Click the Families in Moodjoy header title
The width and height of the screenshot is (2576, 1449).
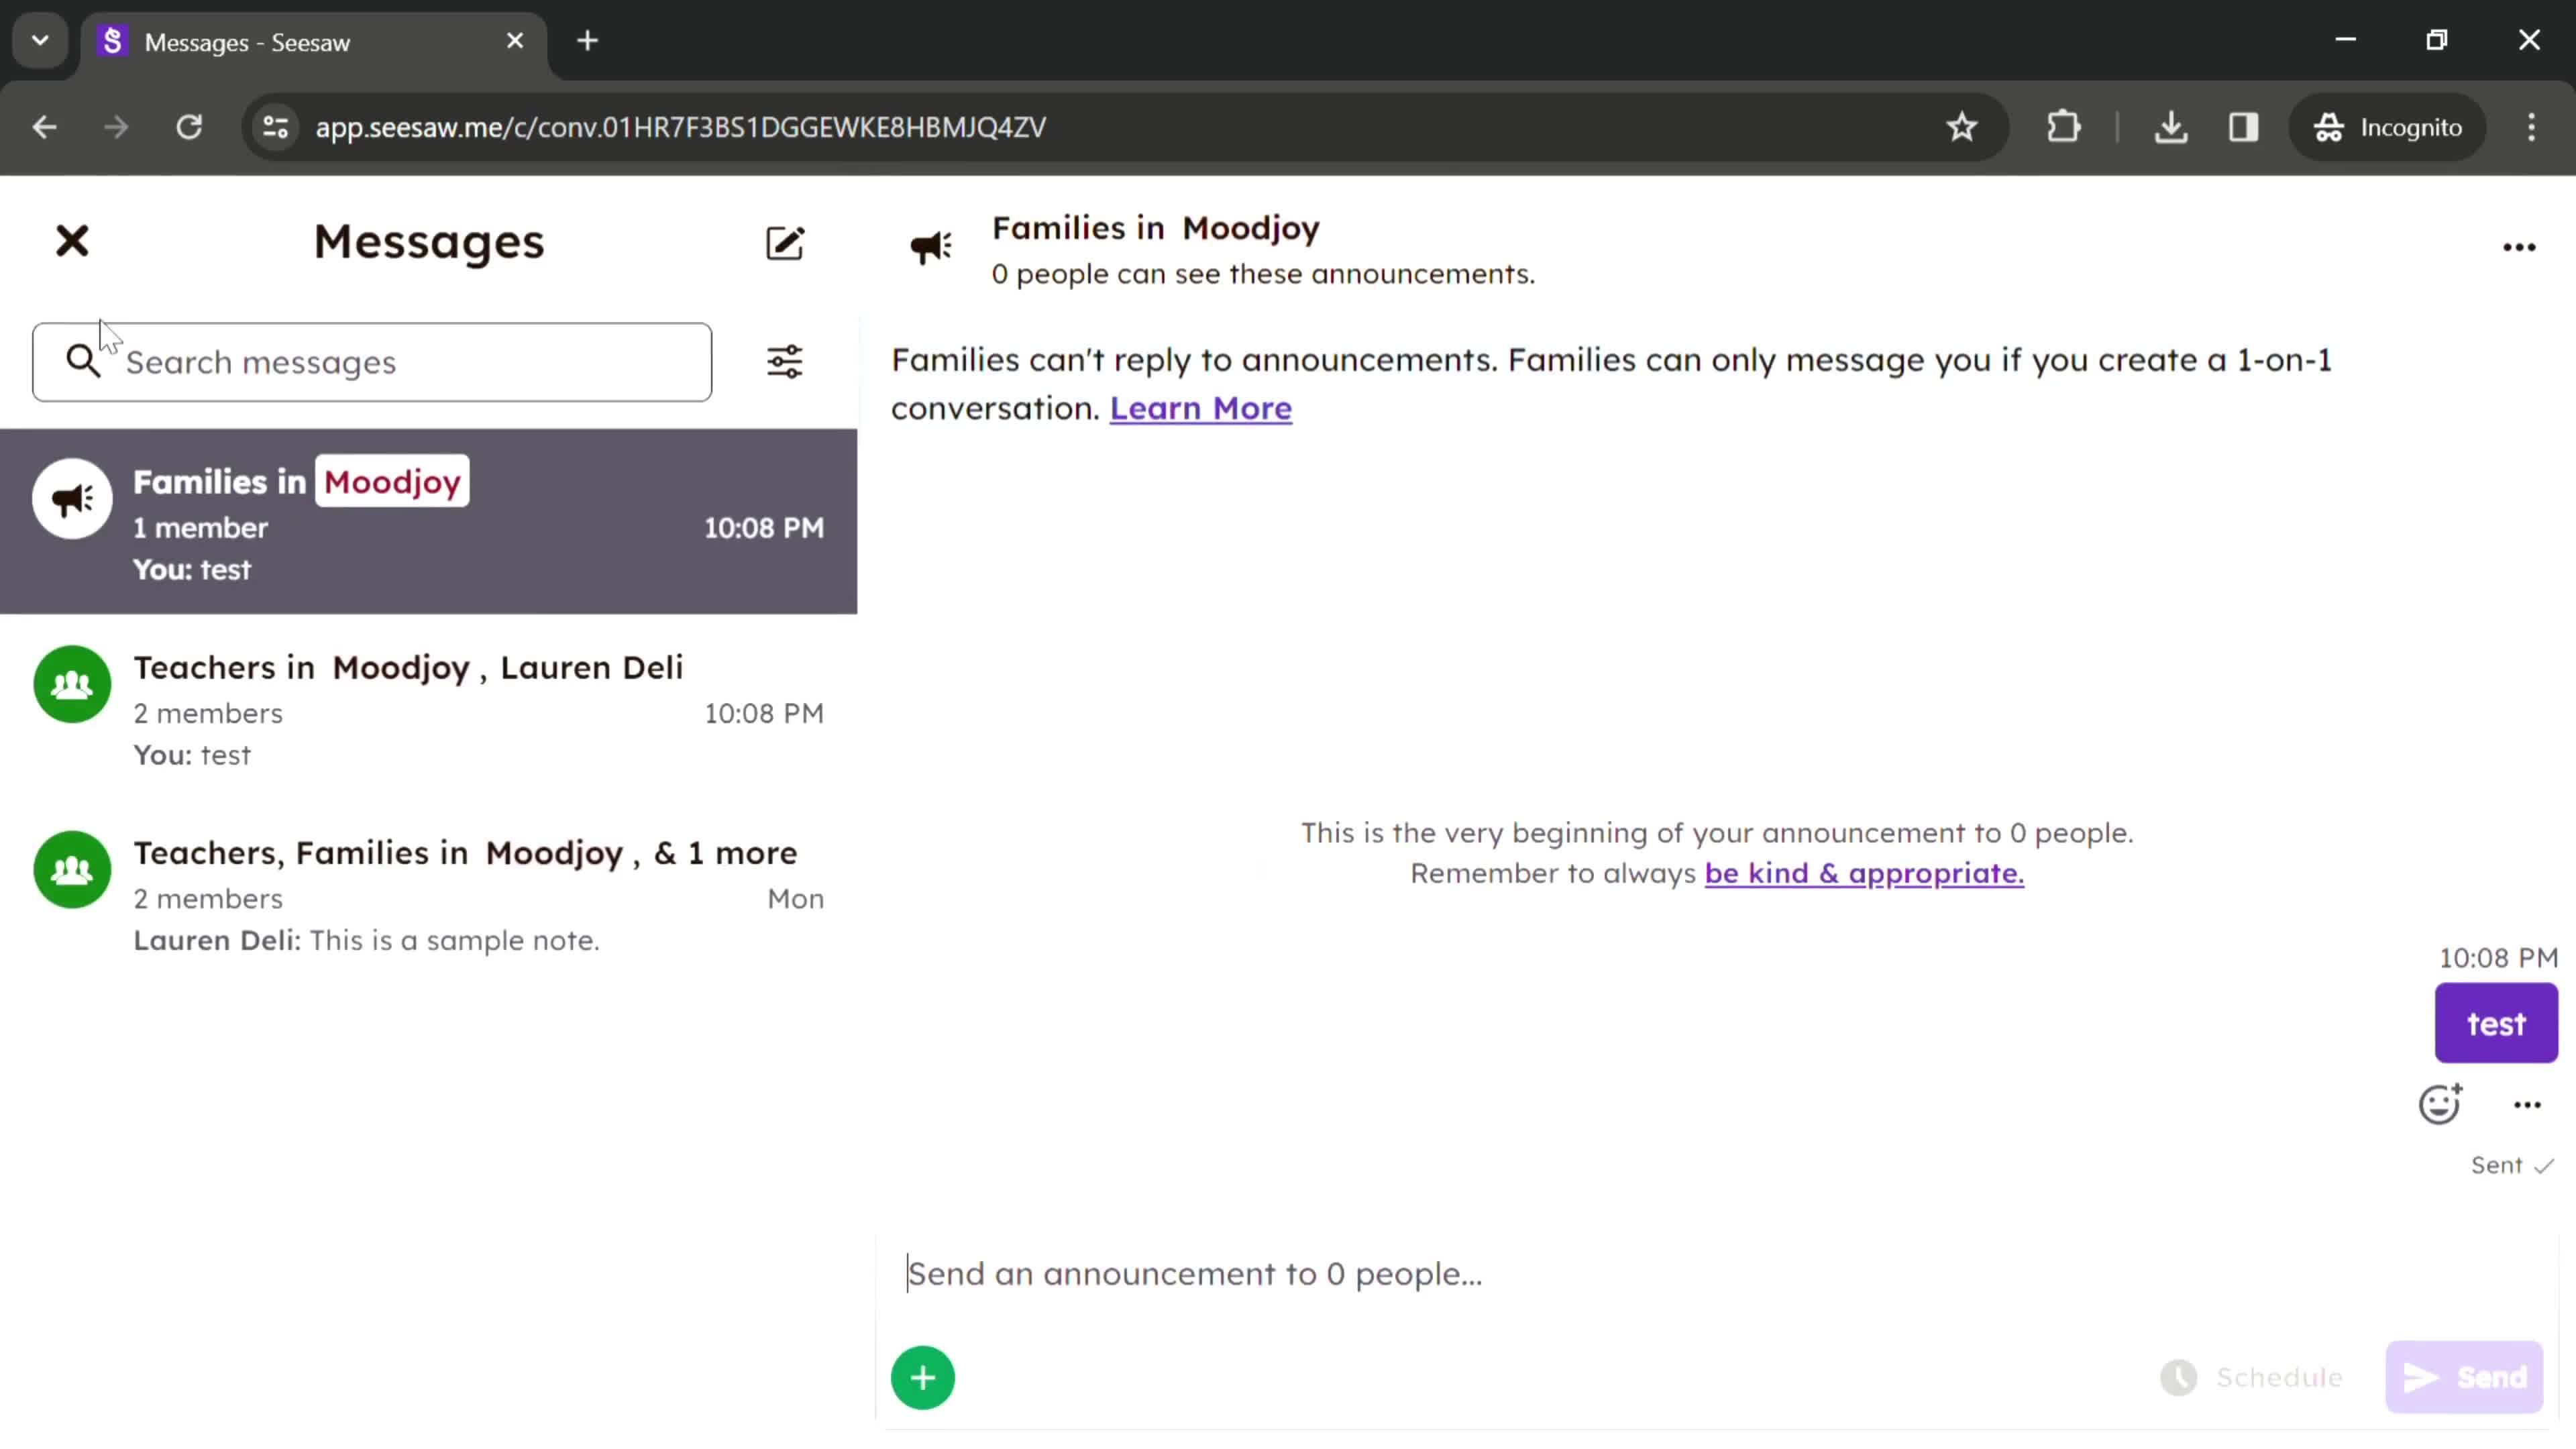click(x=1156, y=228)
